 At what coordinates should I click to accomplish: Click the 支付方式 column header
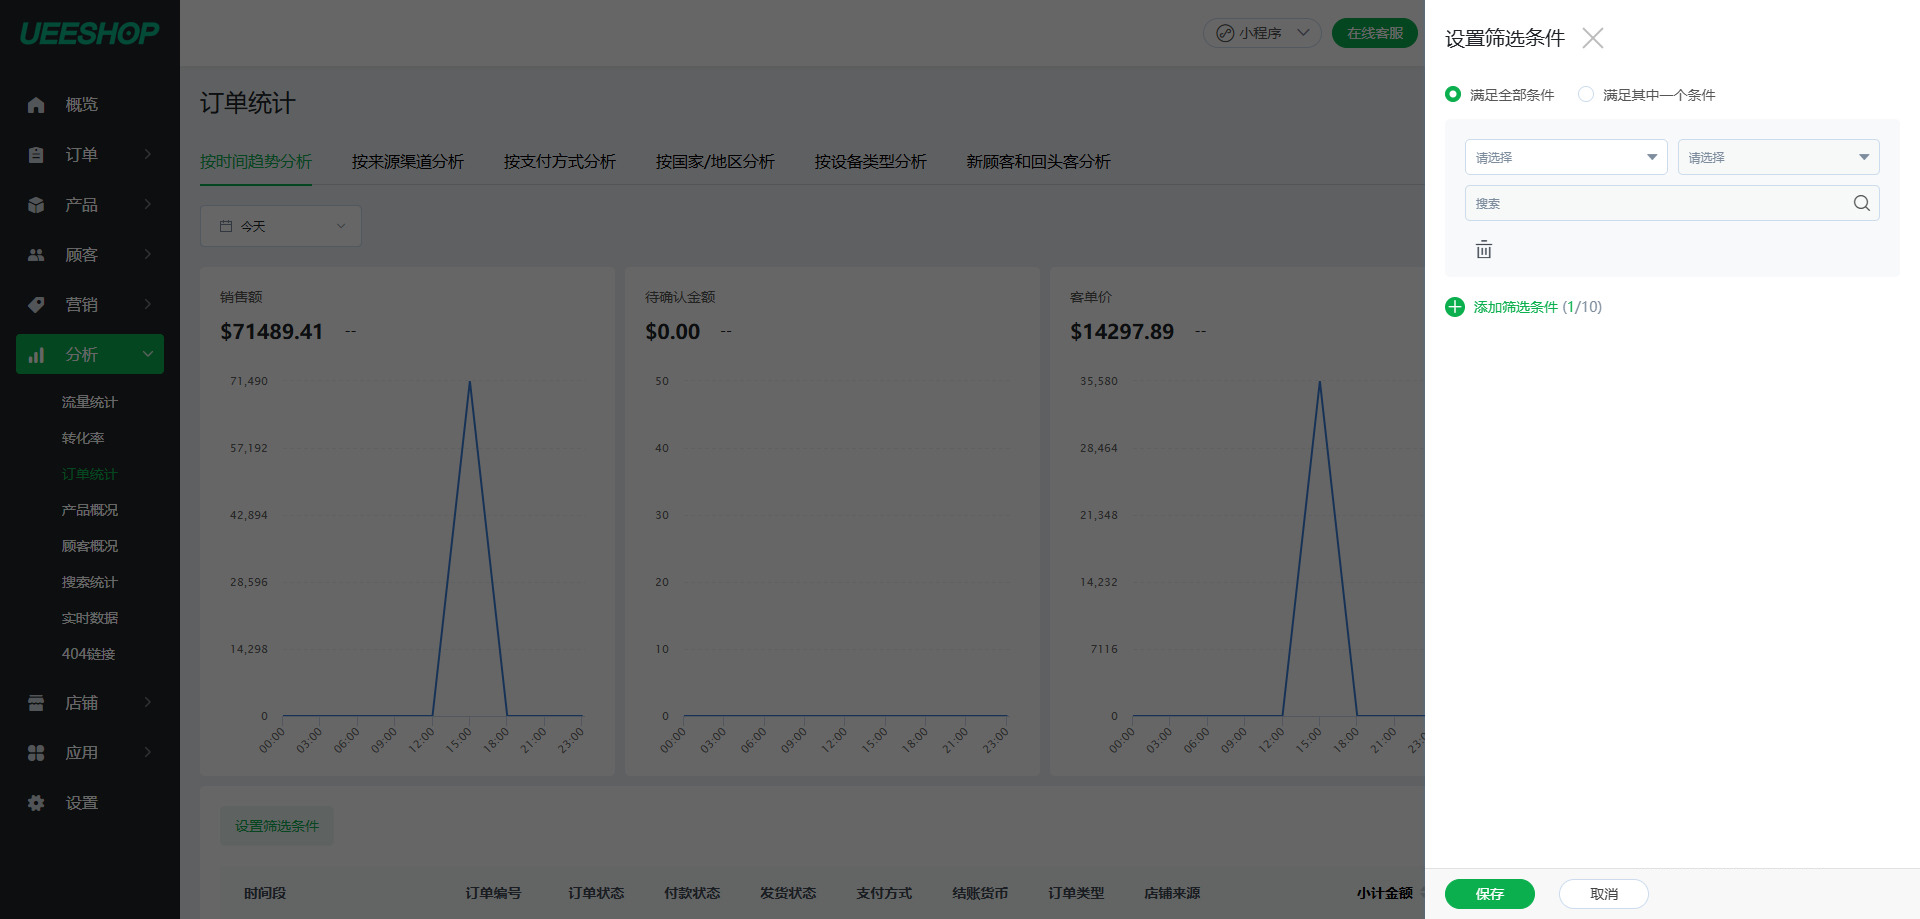pyautogui.click(x=884, y=893)
